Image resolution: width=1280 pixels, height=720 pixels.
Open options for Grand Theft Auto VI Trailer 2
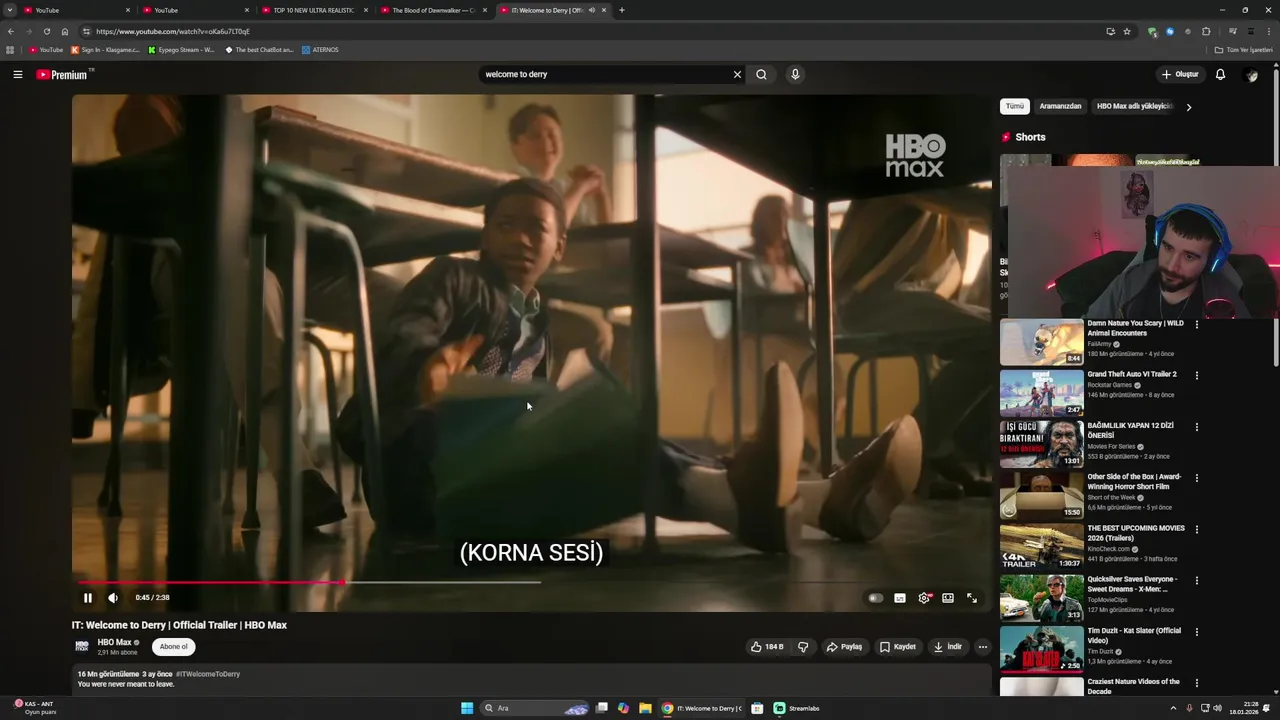click(x=1196, y=375)
